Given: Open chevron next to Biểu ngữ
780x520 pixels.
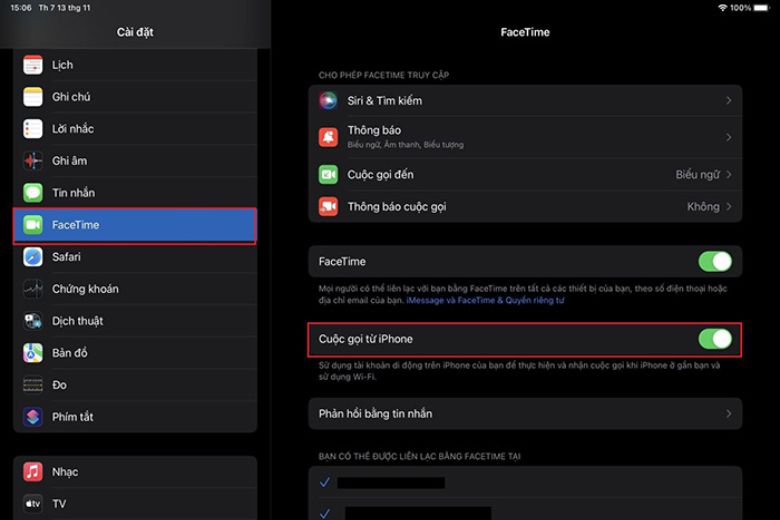Looking at the screenshot, I should (x=728, y=175).
